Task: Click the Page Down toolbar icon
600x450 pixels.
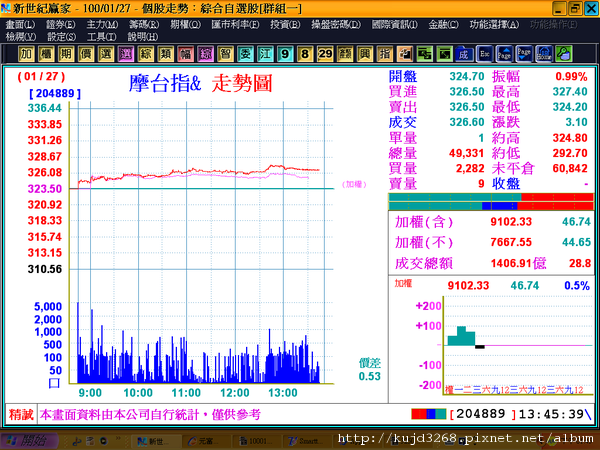Action: coord(524,54)
